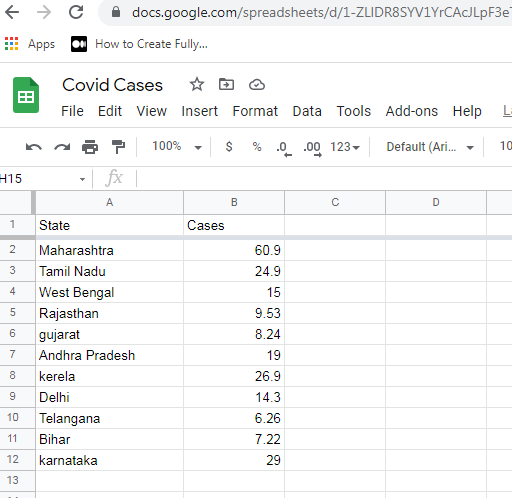Open the File menu
The image size is (512, 498).
pos(72,111)
